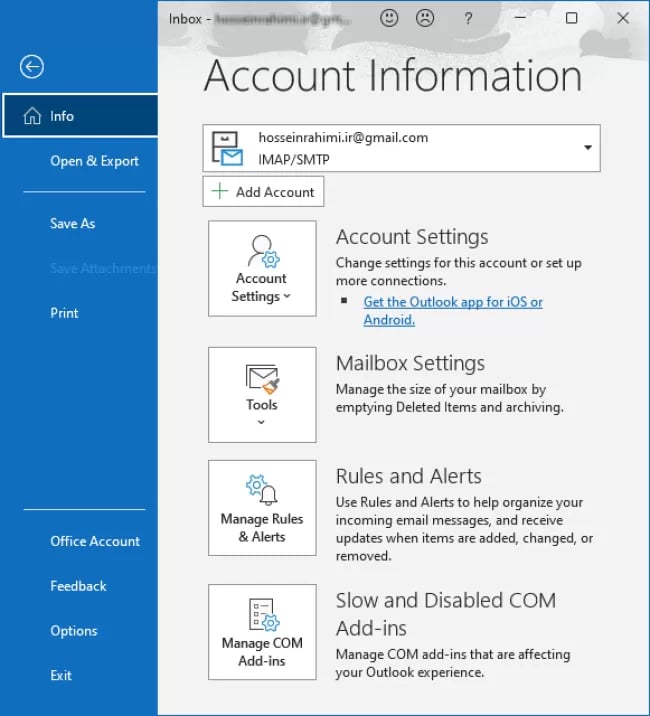650x716 pixels.
Task: Open the mailbox Tools dropdown
Action: click(262, 395)
